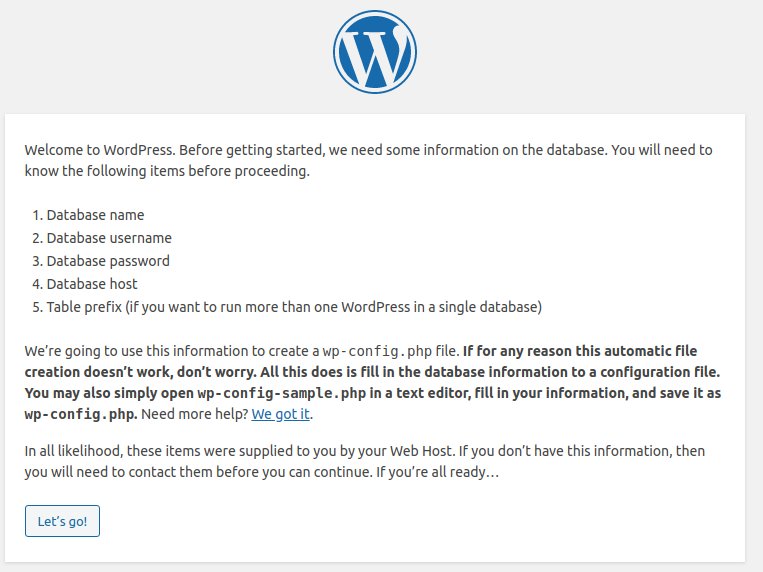
Task: Click the white W letter inside the logo
Action: [375, 54]
